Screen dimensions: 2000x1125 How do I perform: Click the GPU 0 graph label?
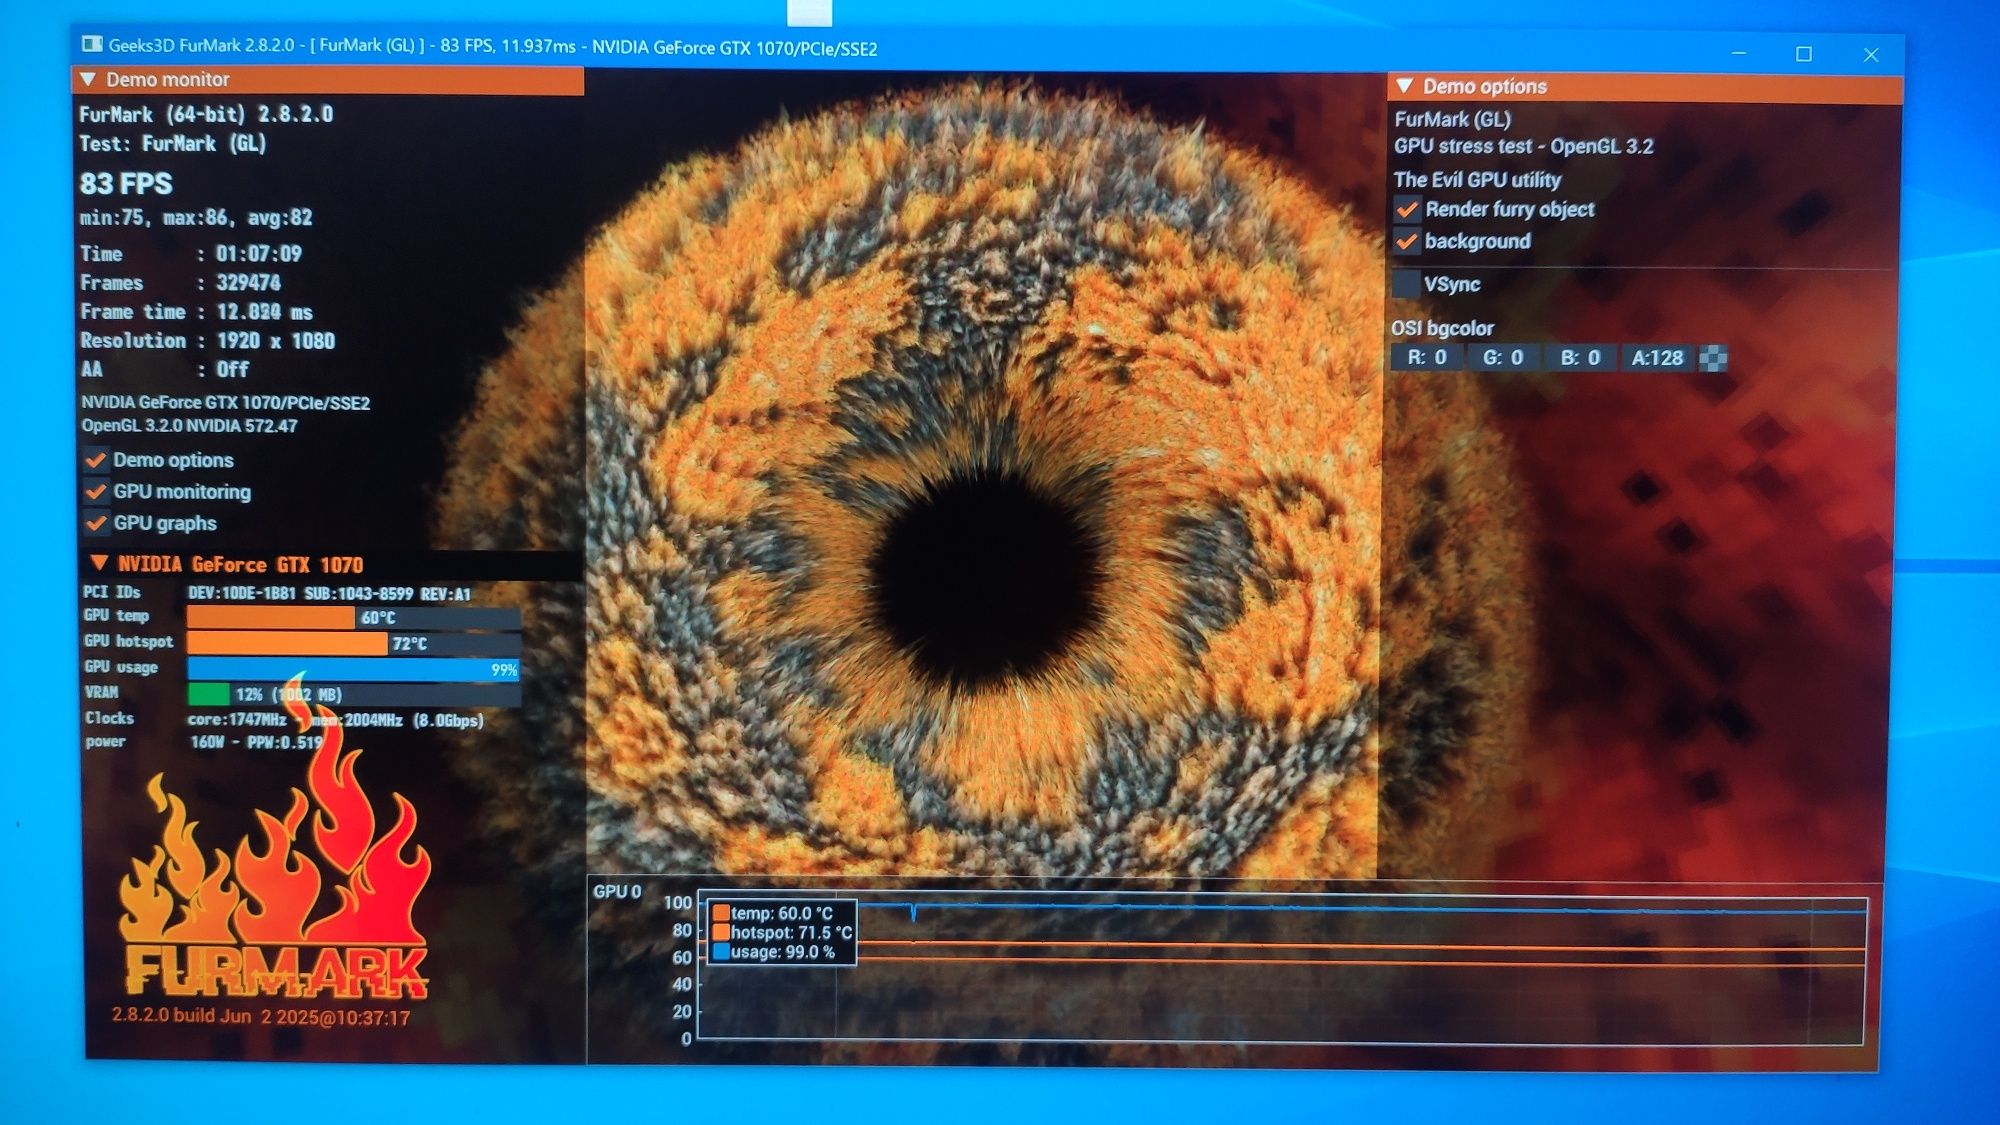pos(617,892)
